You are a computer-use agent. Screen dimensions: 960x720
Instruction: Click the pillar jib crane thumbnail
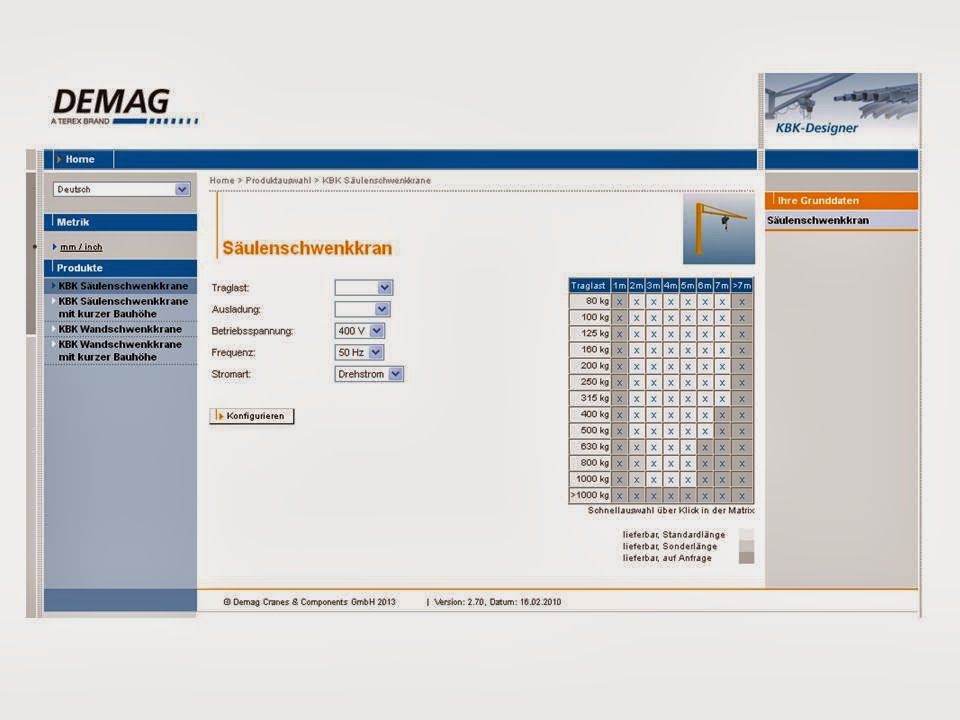(719, 229)
